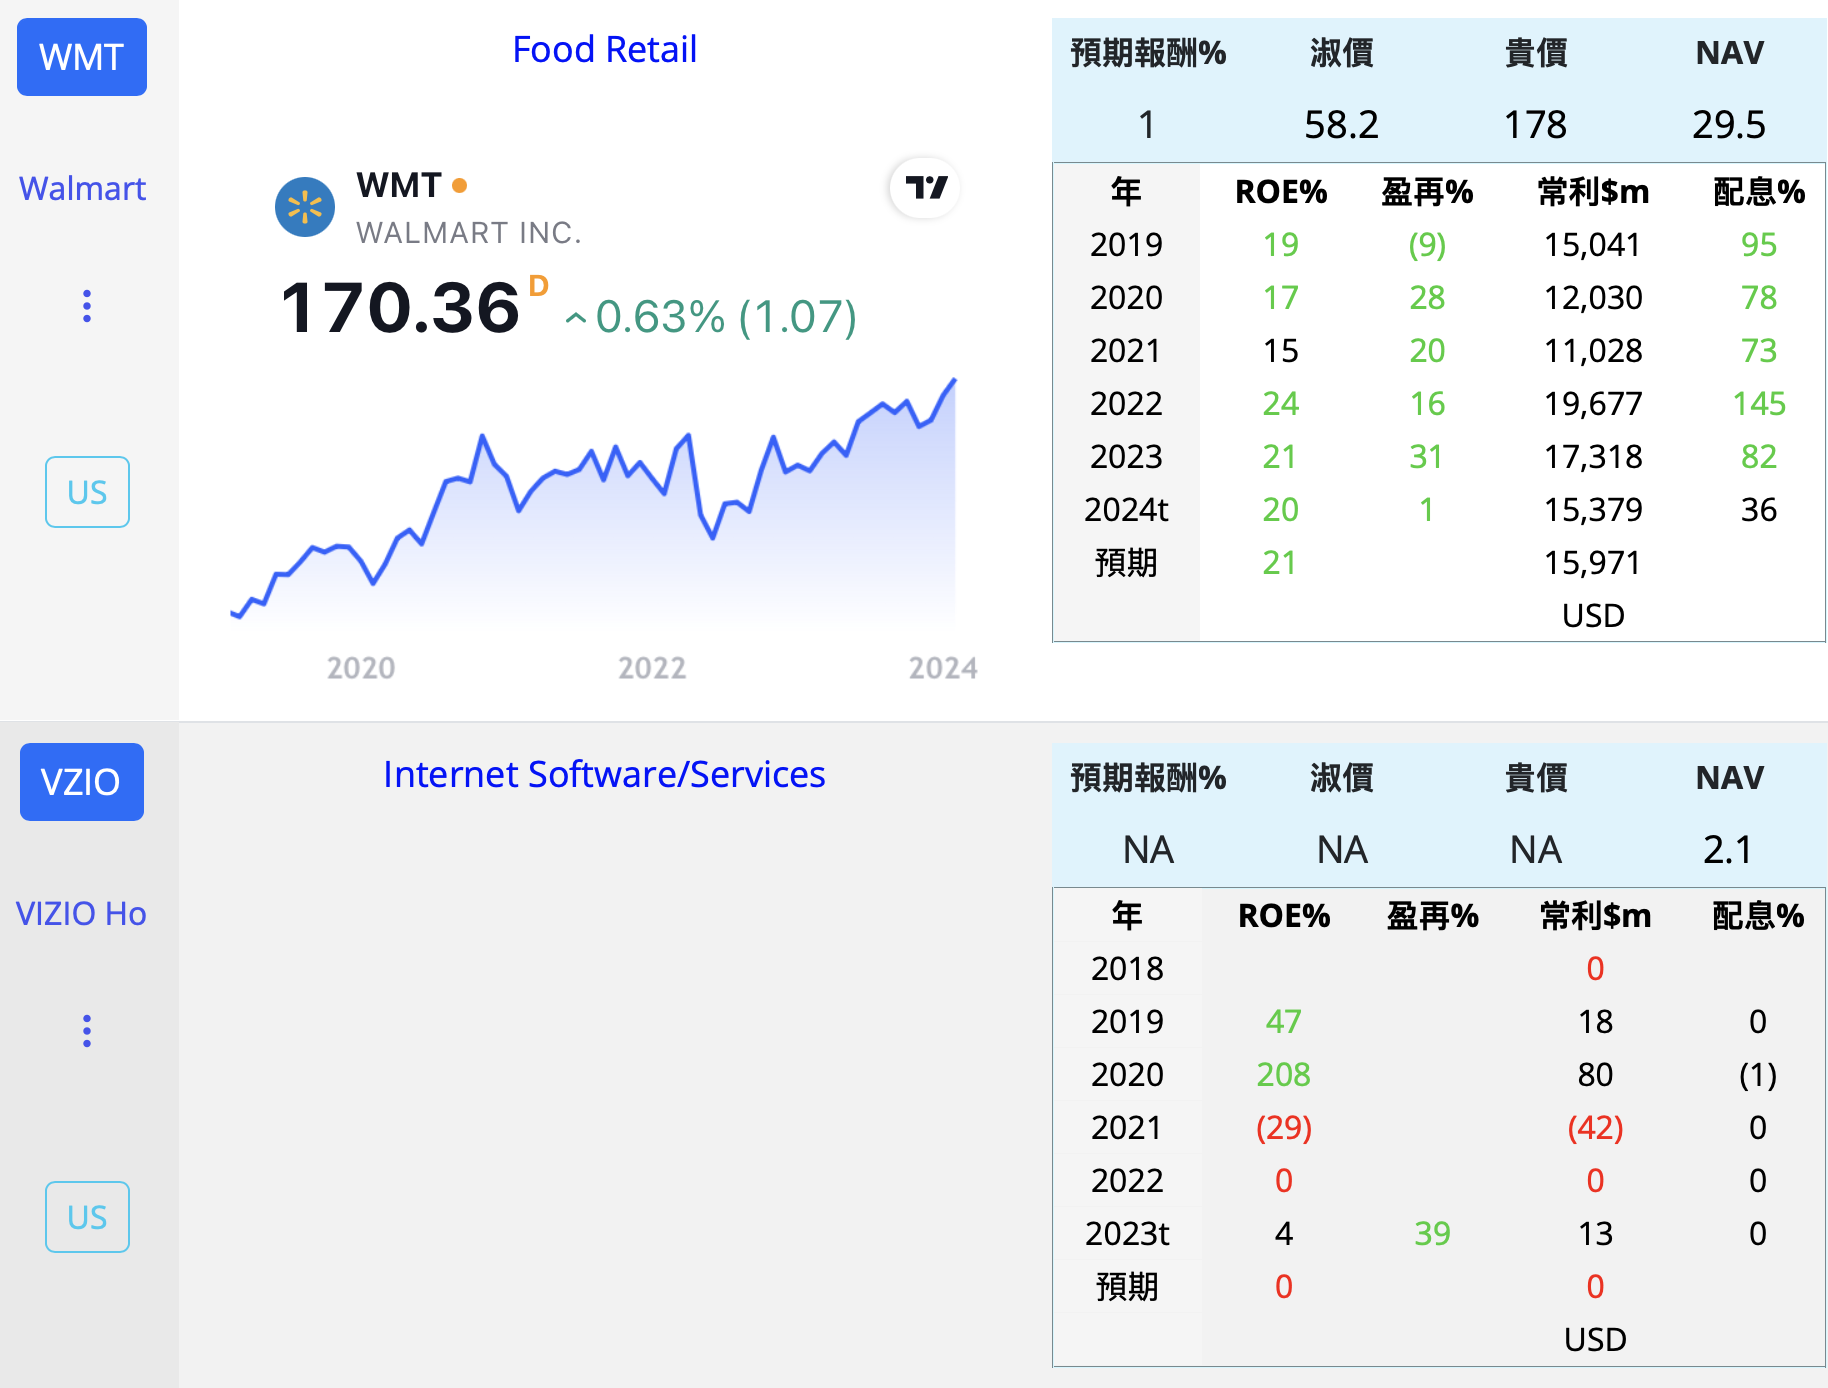Click the orange D delayed-data indicator
The image size is (1828, 1388).
coord(539,286)
